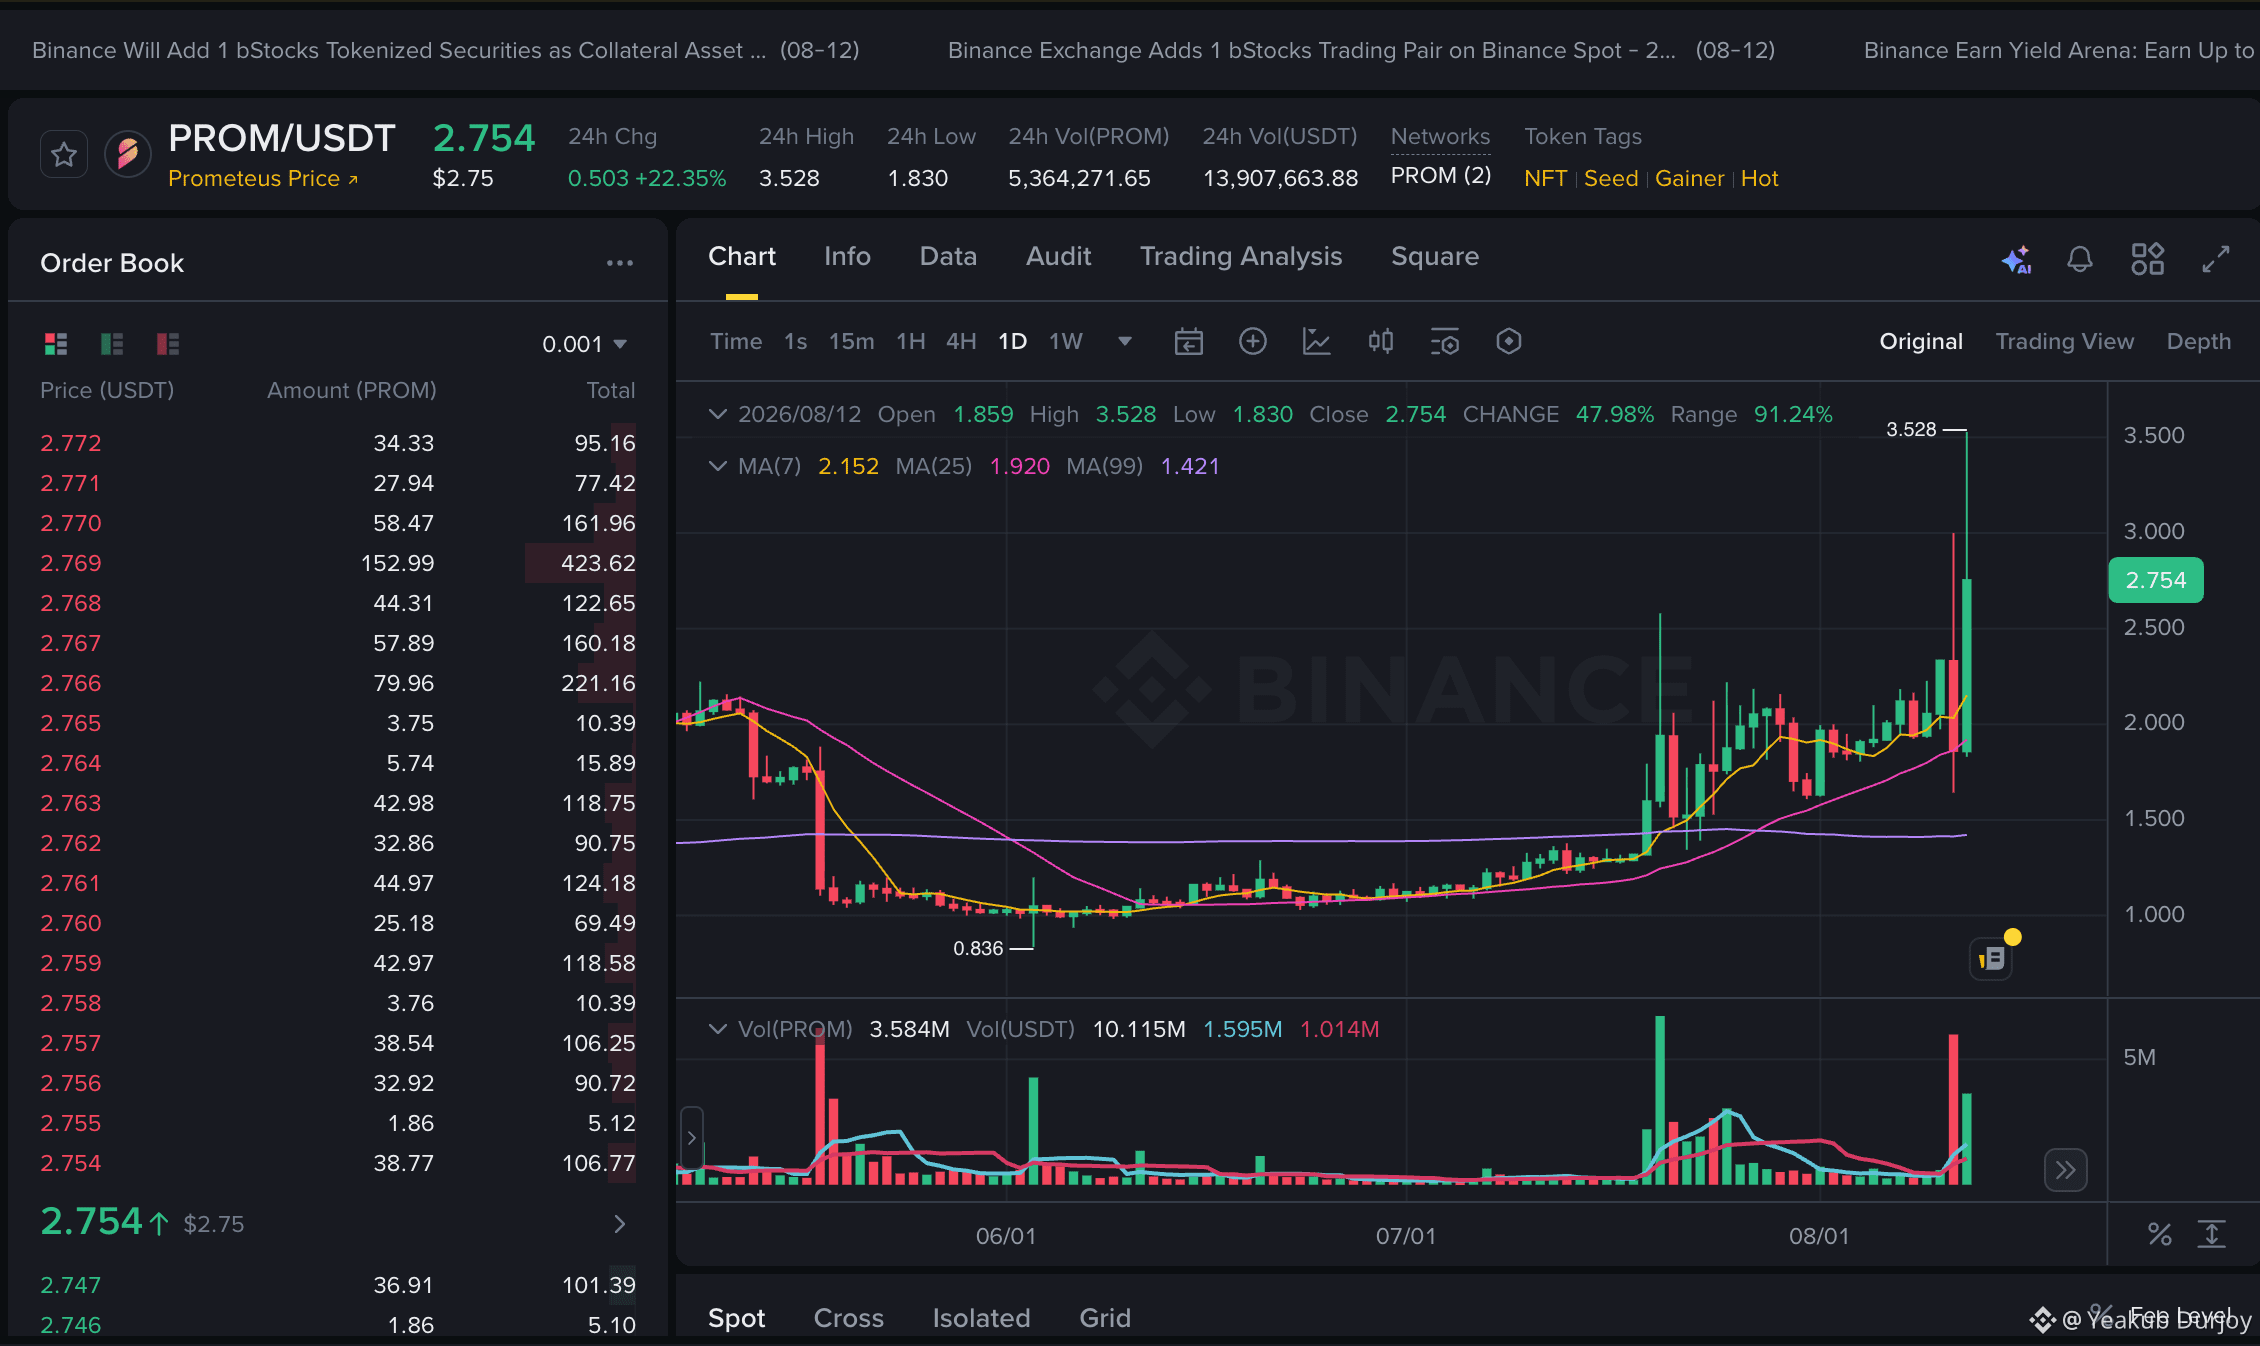Select the Isolated margin tab

pyautogui.click(x=982, y=1318)
